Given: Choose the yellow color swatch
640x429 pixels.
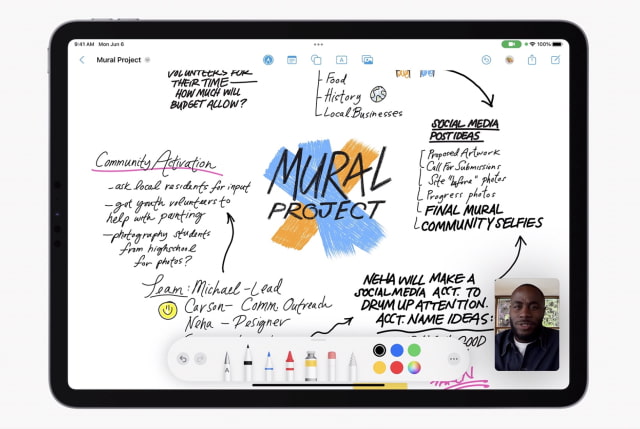Looking at the screenshot, I should (379, 367).
